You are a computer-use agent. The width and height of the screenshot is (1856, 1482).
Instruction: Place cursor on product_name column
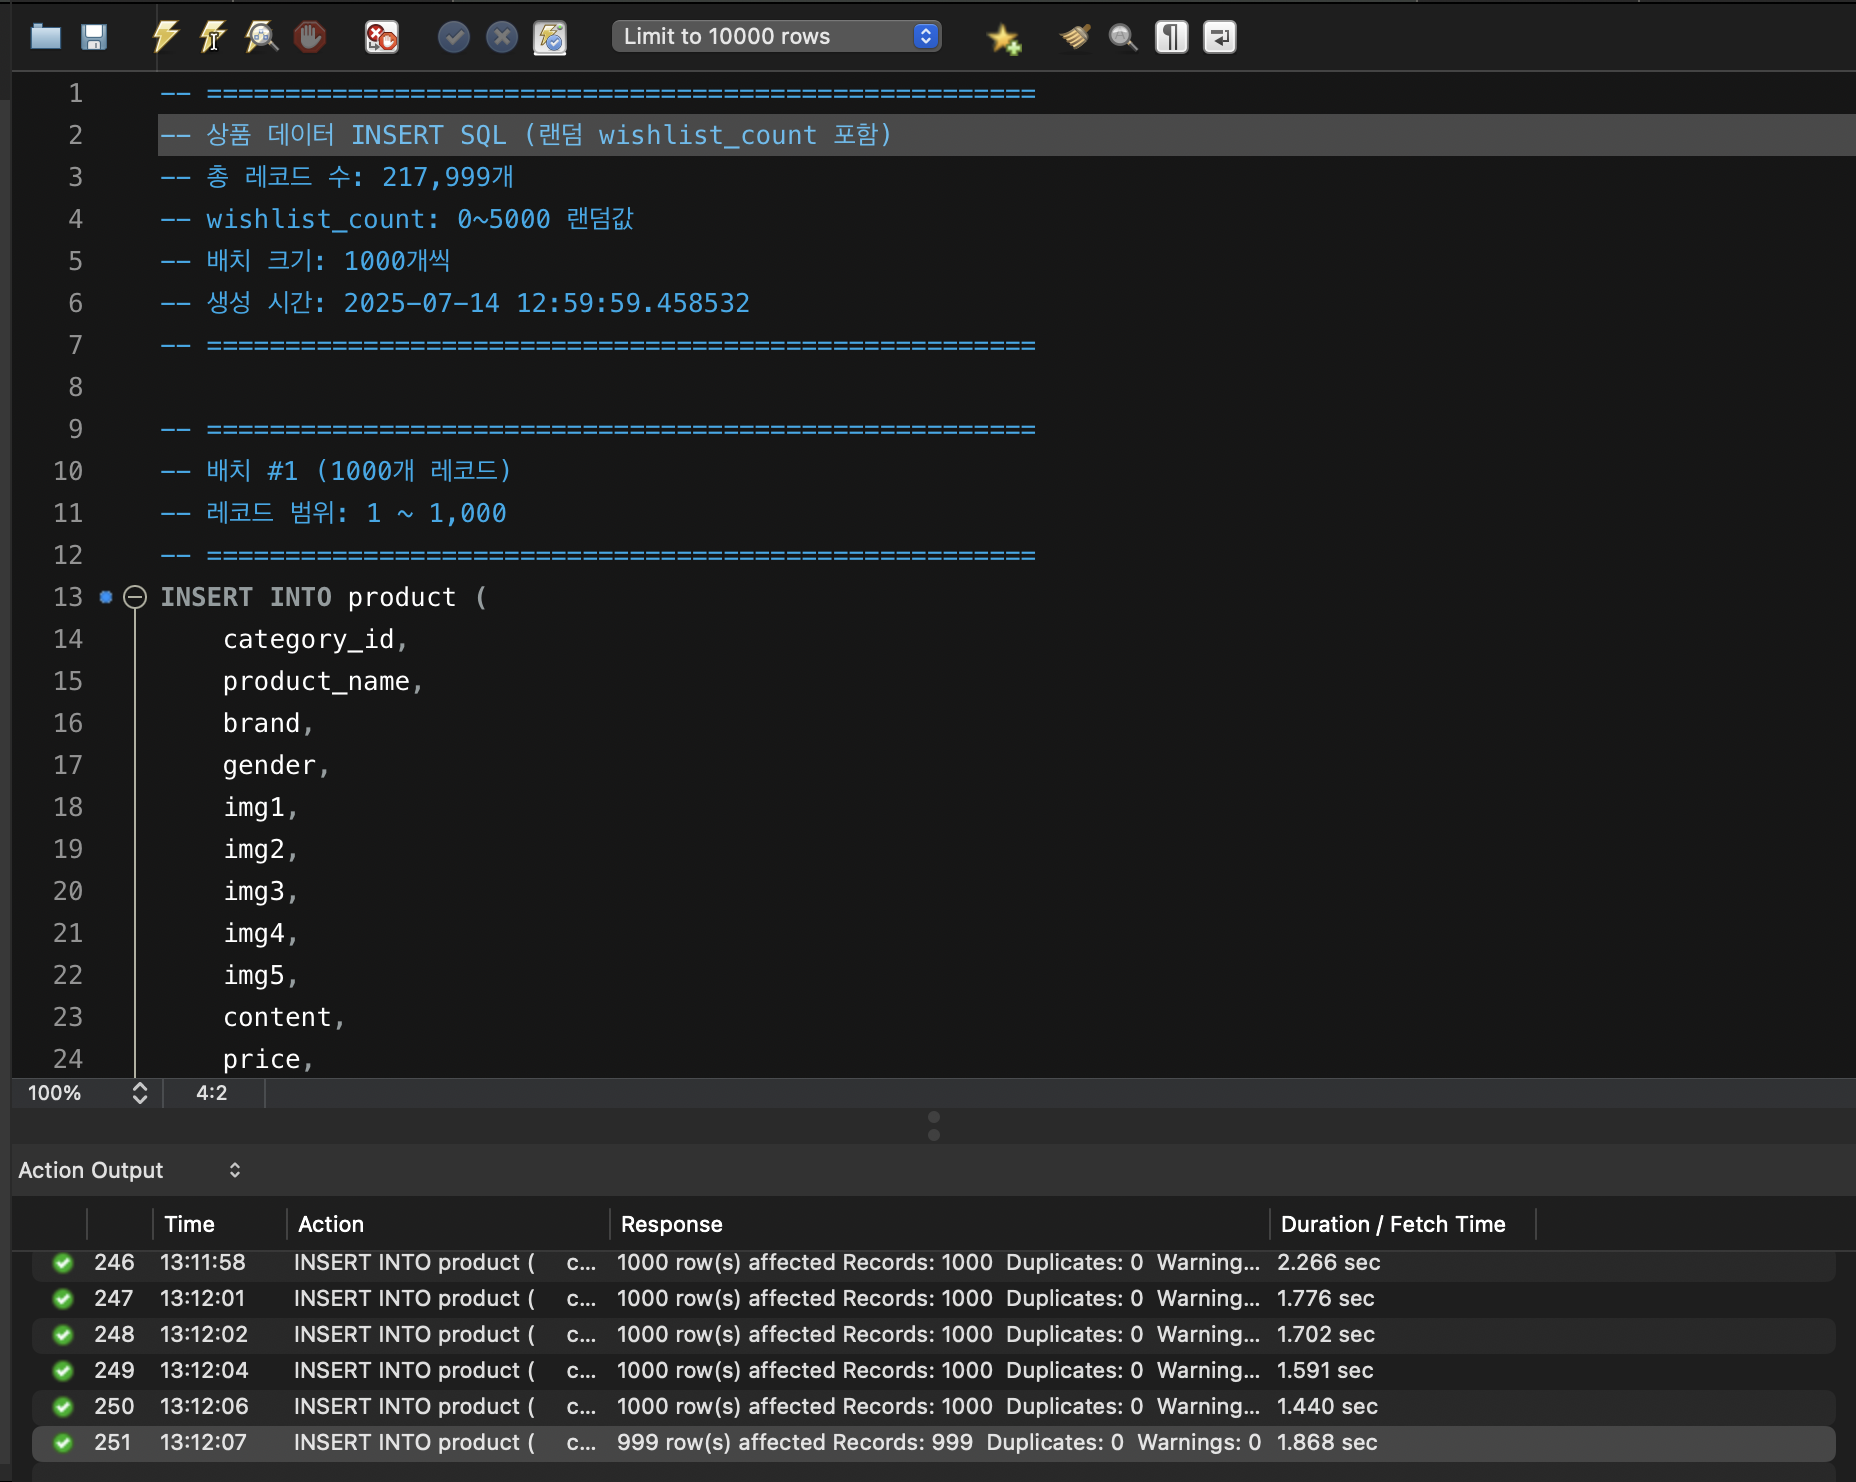coord(323,681)
